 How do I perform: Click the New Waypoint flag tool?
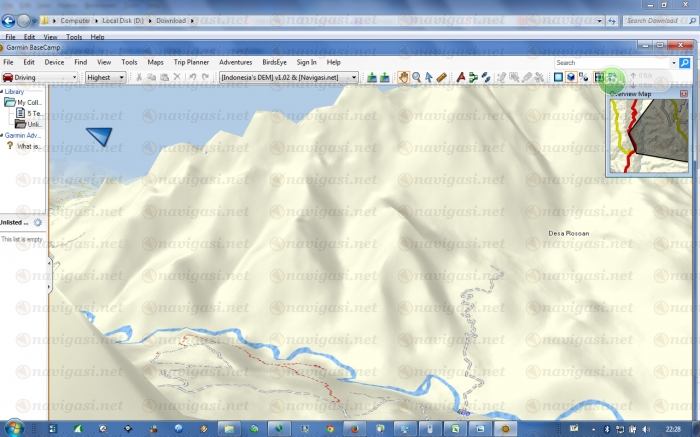click(461, 77)
